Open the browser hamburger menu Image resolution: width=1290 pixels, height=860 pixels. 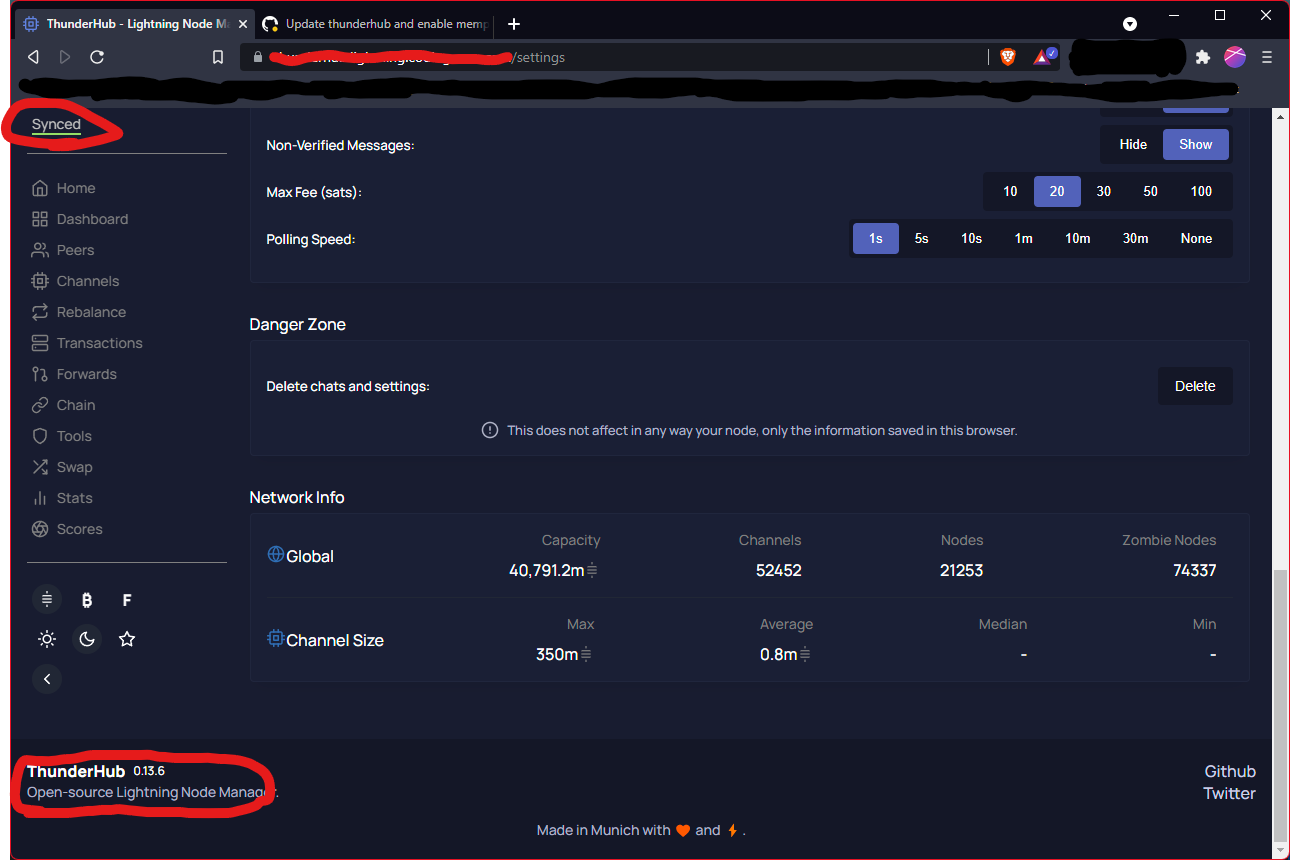click(x=1267, y=57)
